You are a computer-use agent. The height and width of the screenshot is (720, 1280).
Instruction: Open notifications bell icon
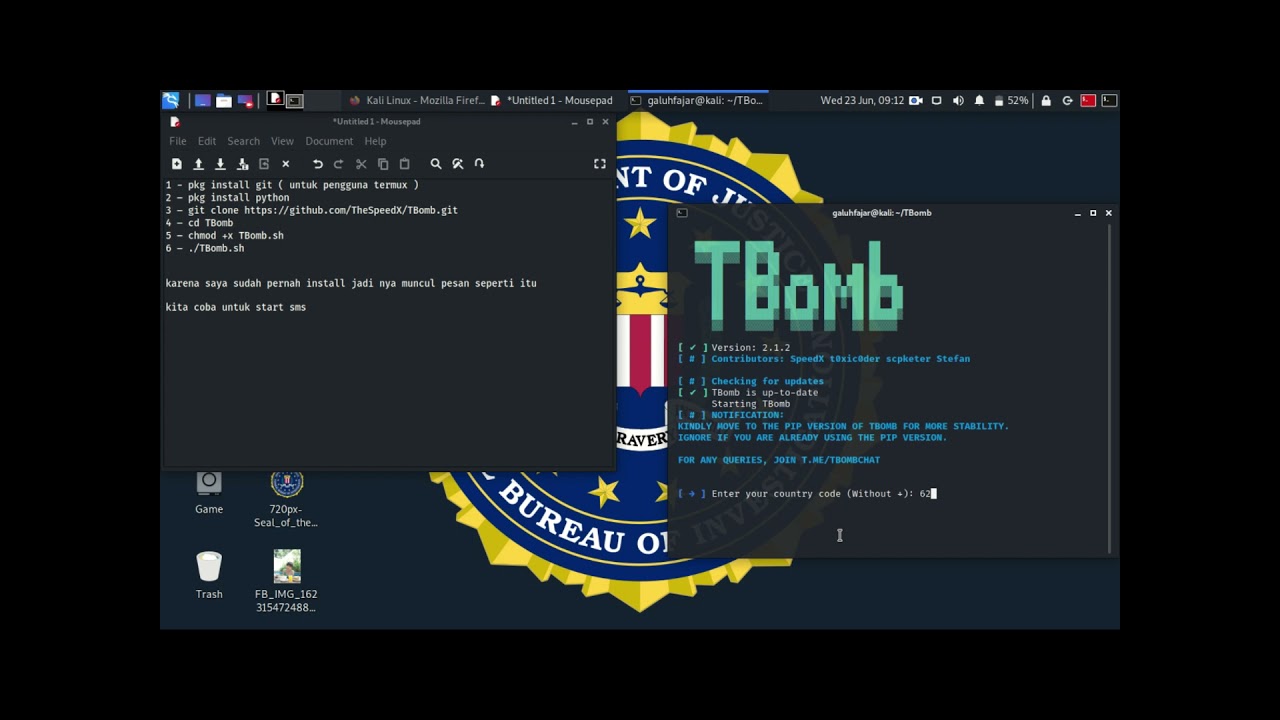tap(979, 101)
